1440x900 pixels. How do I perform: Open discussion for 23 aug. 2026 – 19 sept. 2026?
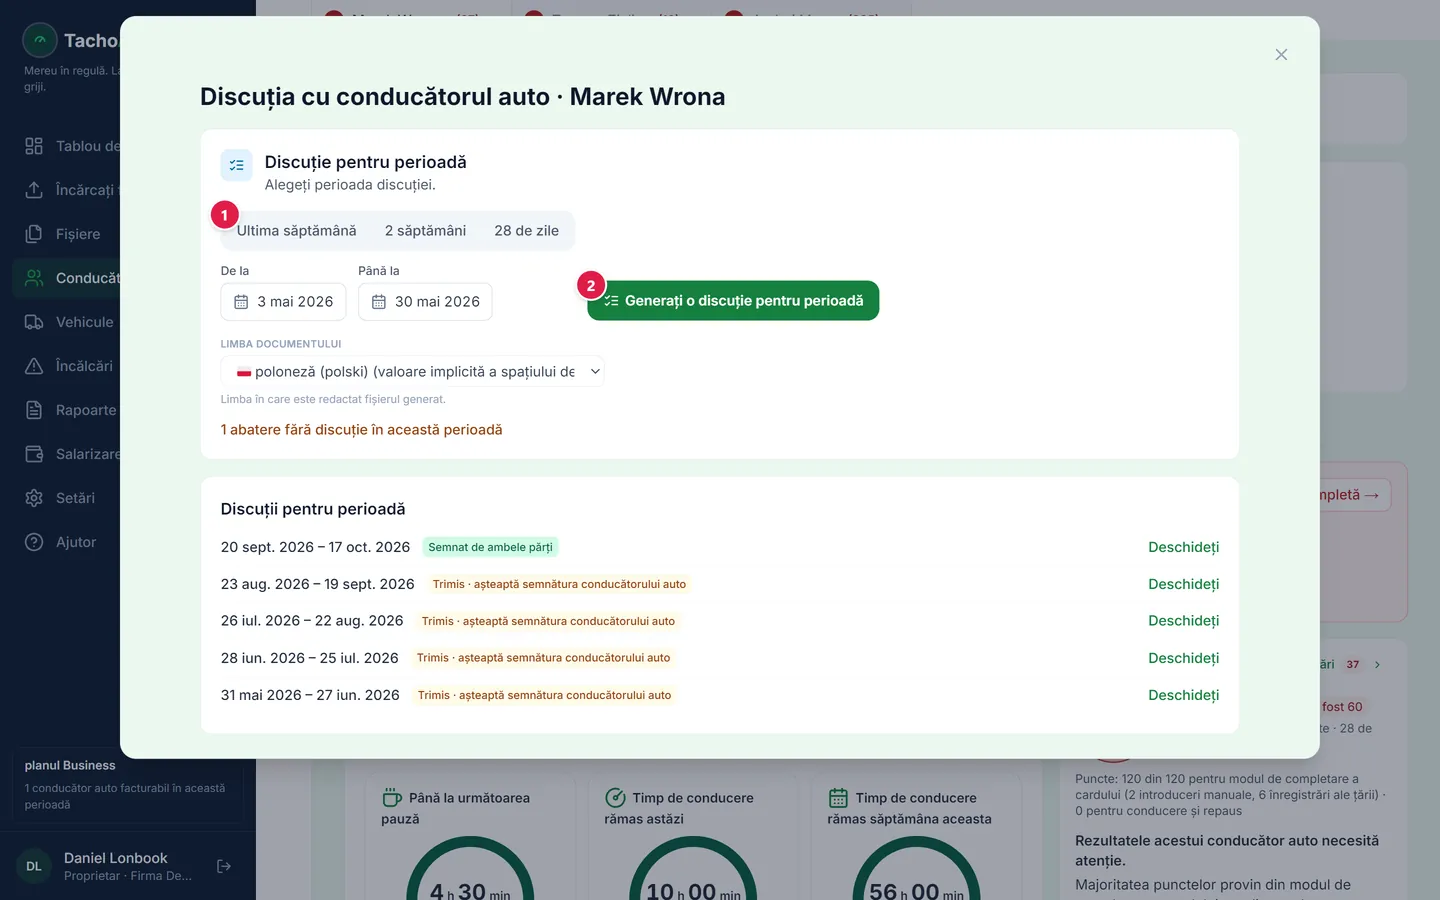pyautogui.click(x=1183, y=584)
